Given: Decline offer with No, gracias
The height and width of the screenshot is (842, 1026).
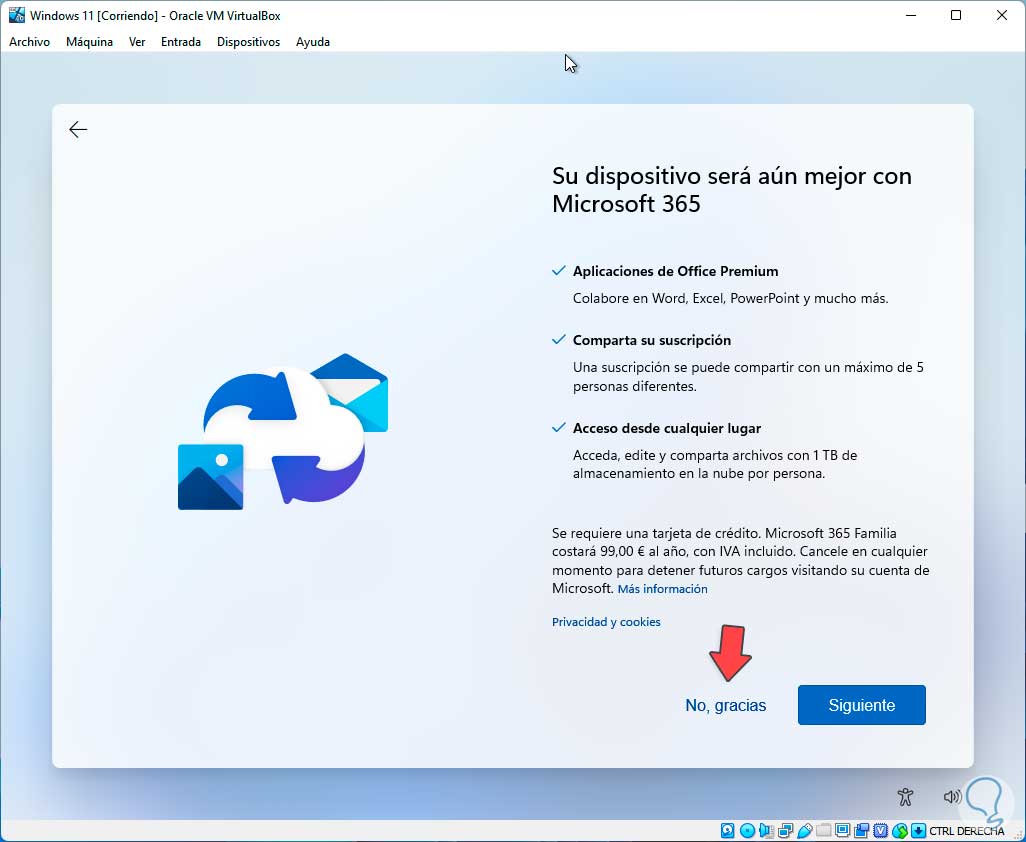Looking at the screenshot, I should pyautogui.click(x=726, y=705).
